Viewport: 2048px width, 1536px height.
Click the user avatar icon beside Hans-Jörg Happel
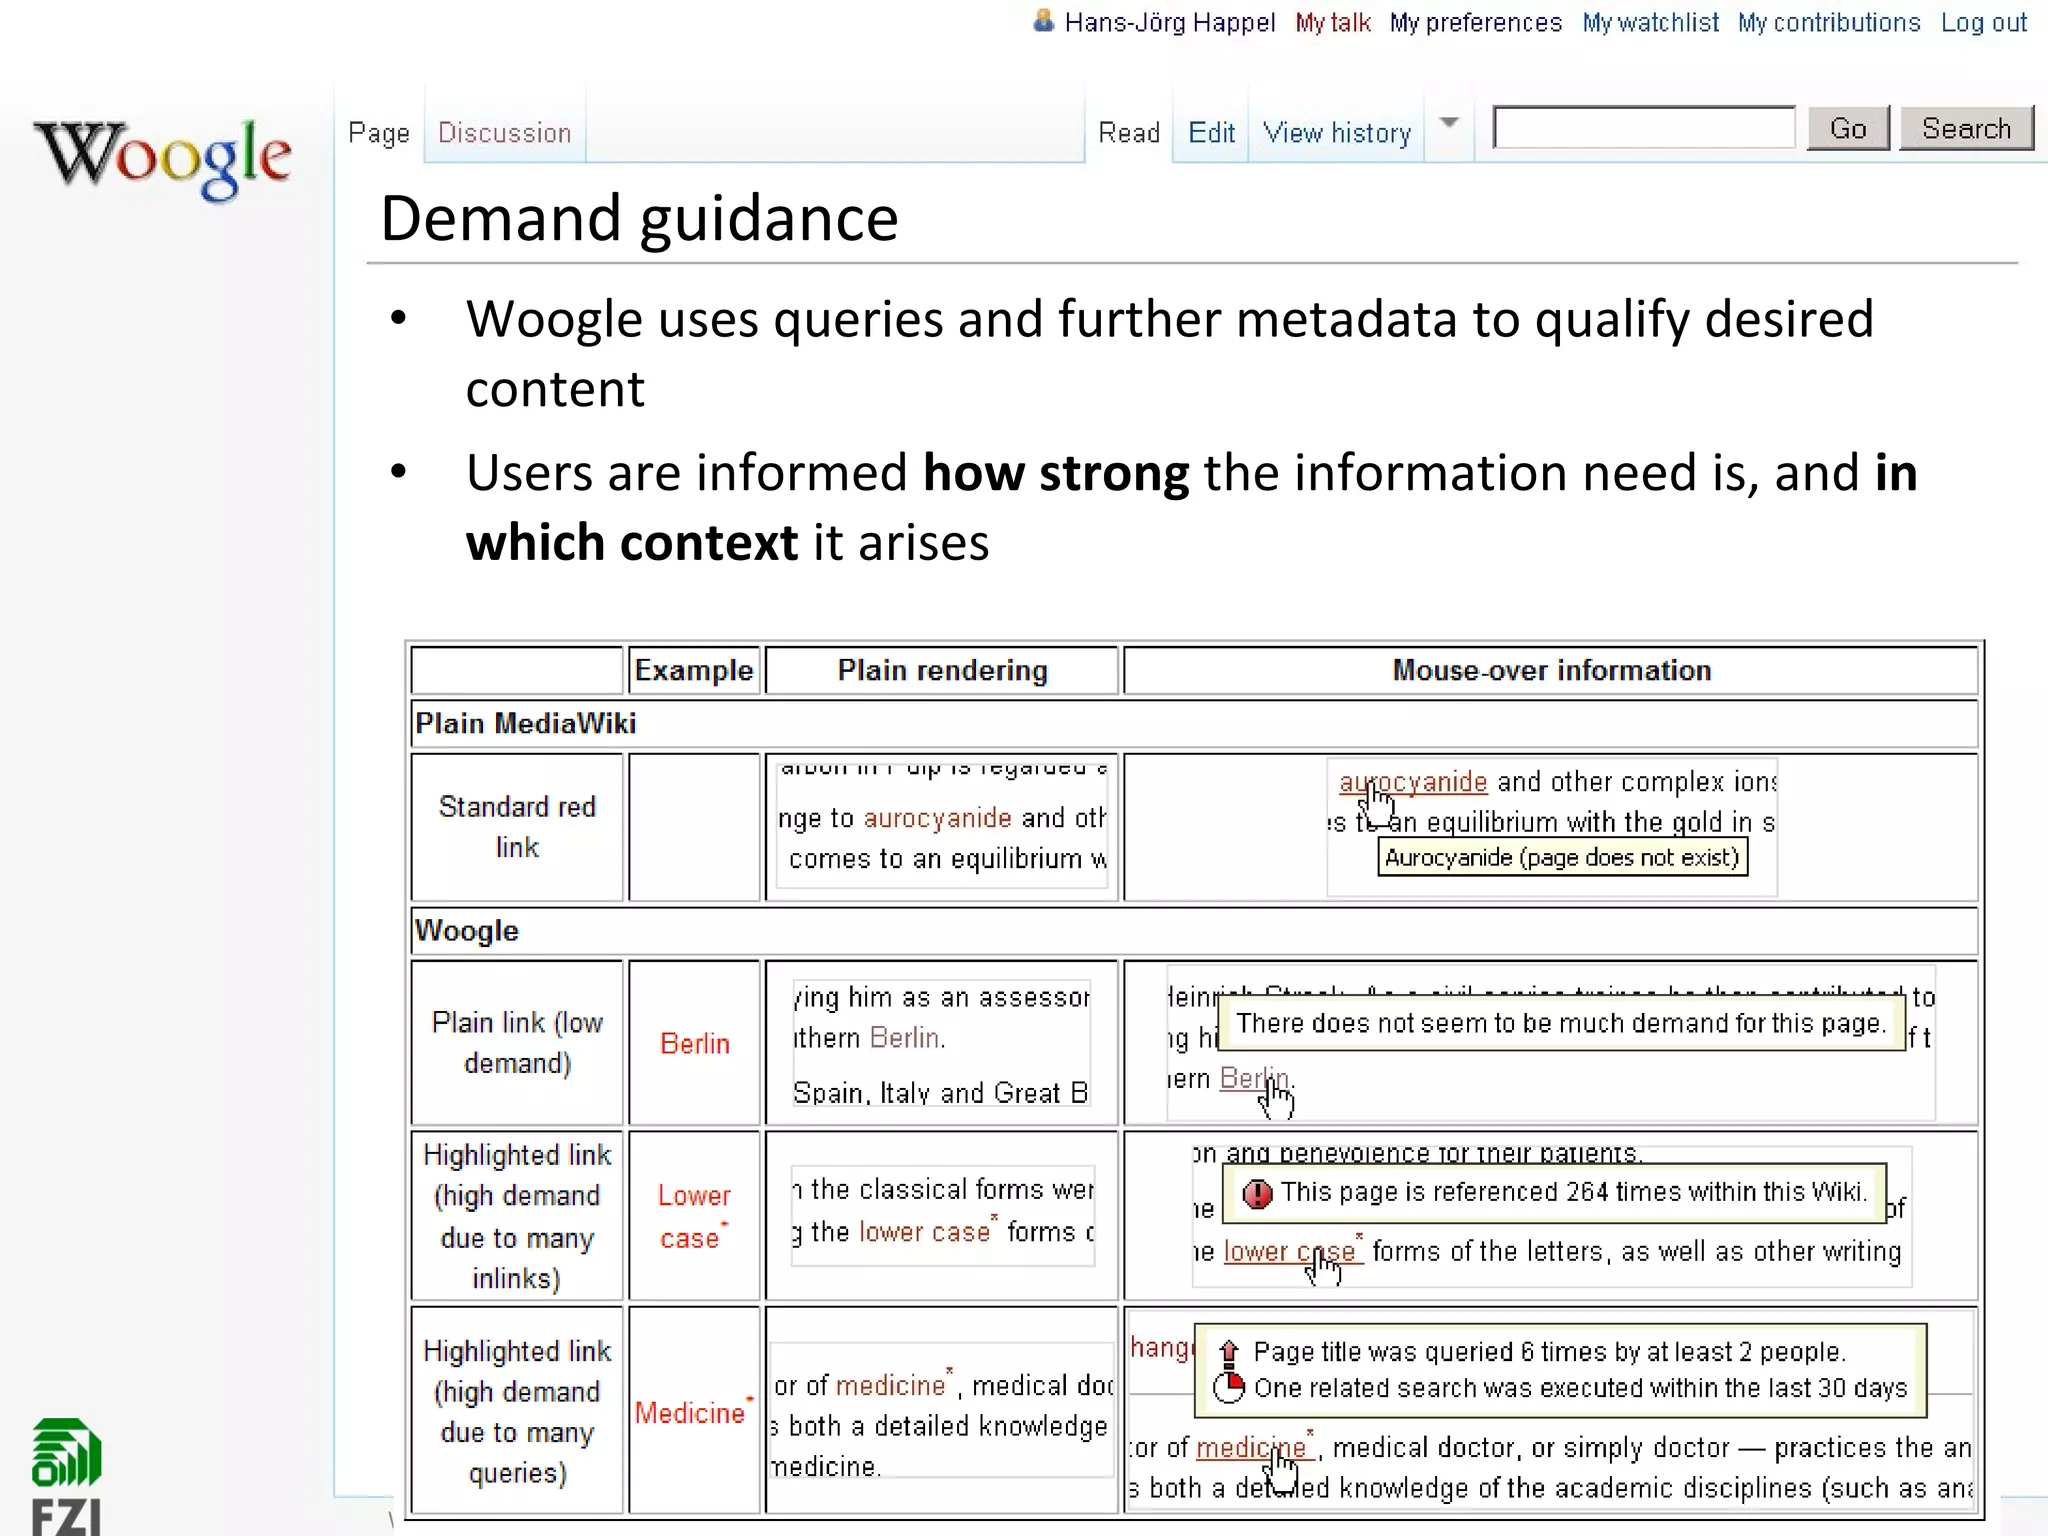coord(1043,21)
